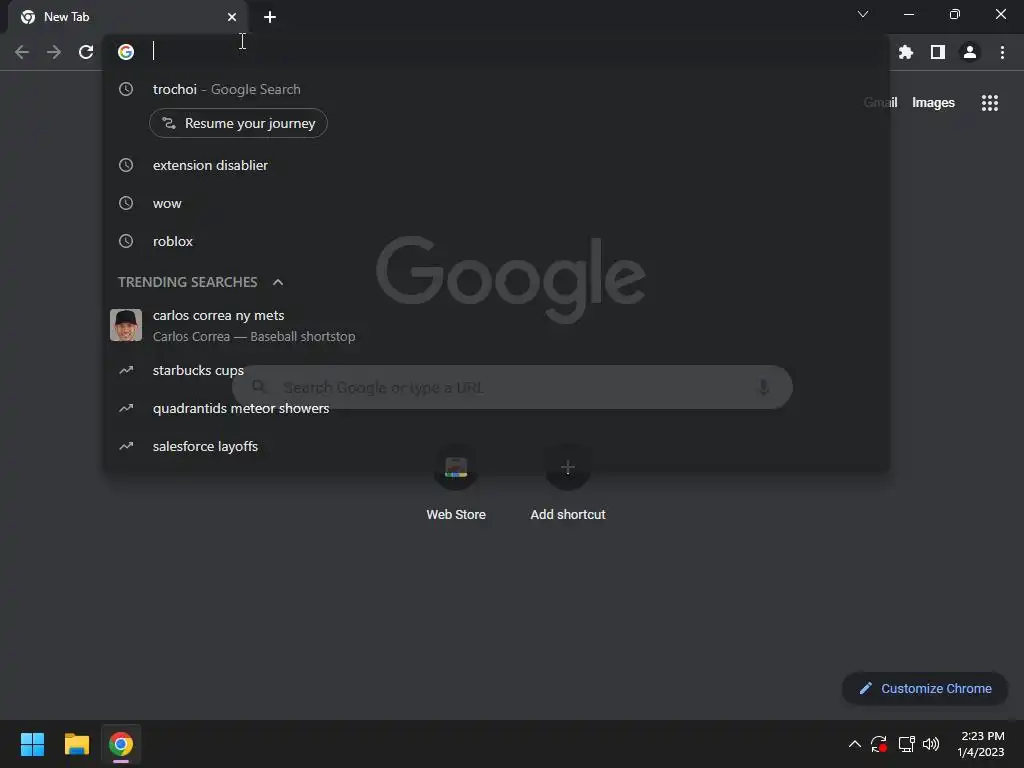1024x768 pixels.
Task: Select the trochoi Google Search suggestion
Action: (496, 89)
